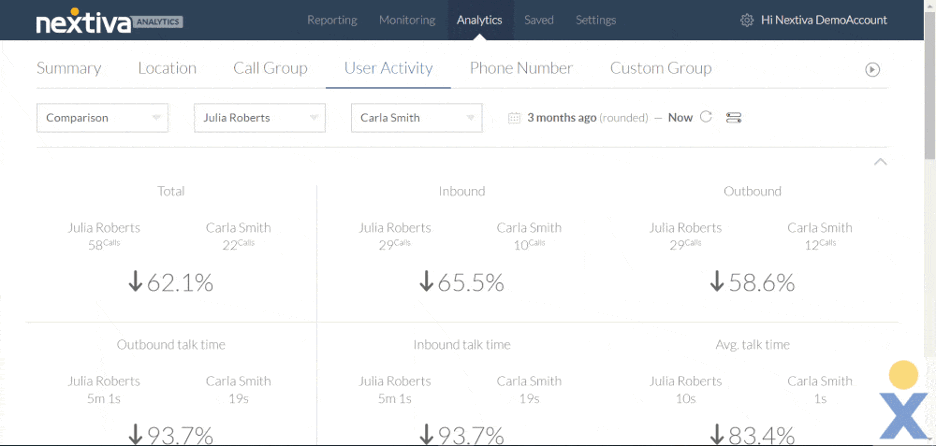
Task: Click the Total 62.1% change value
Action: (x=171, y=282)
